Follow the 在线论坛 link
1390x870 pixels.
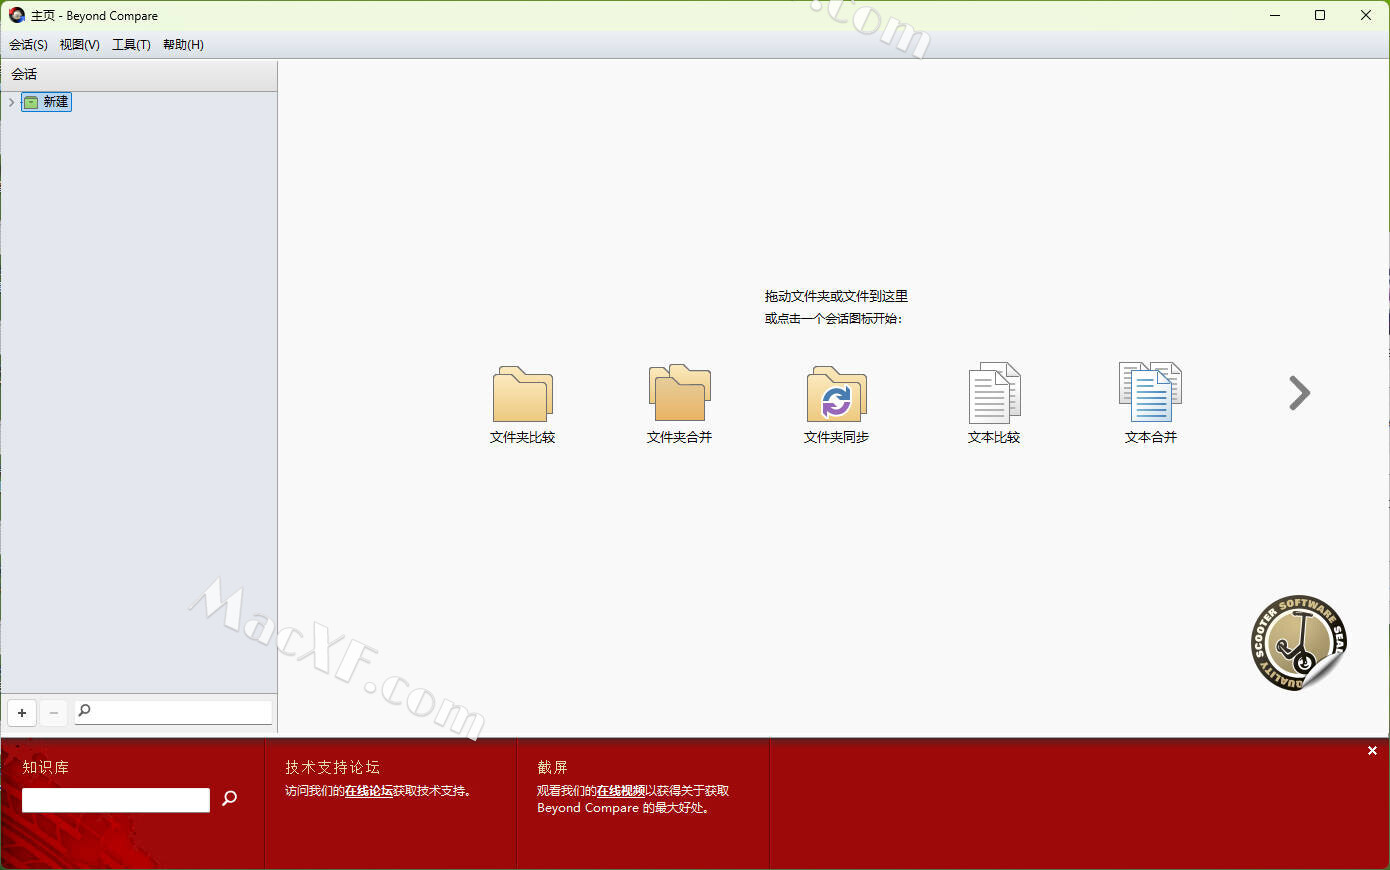[x=368, y=791]
